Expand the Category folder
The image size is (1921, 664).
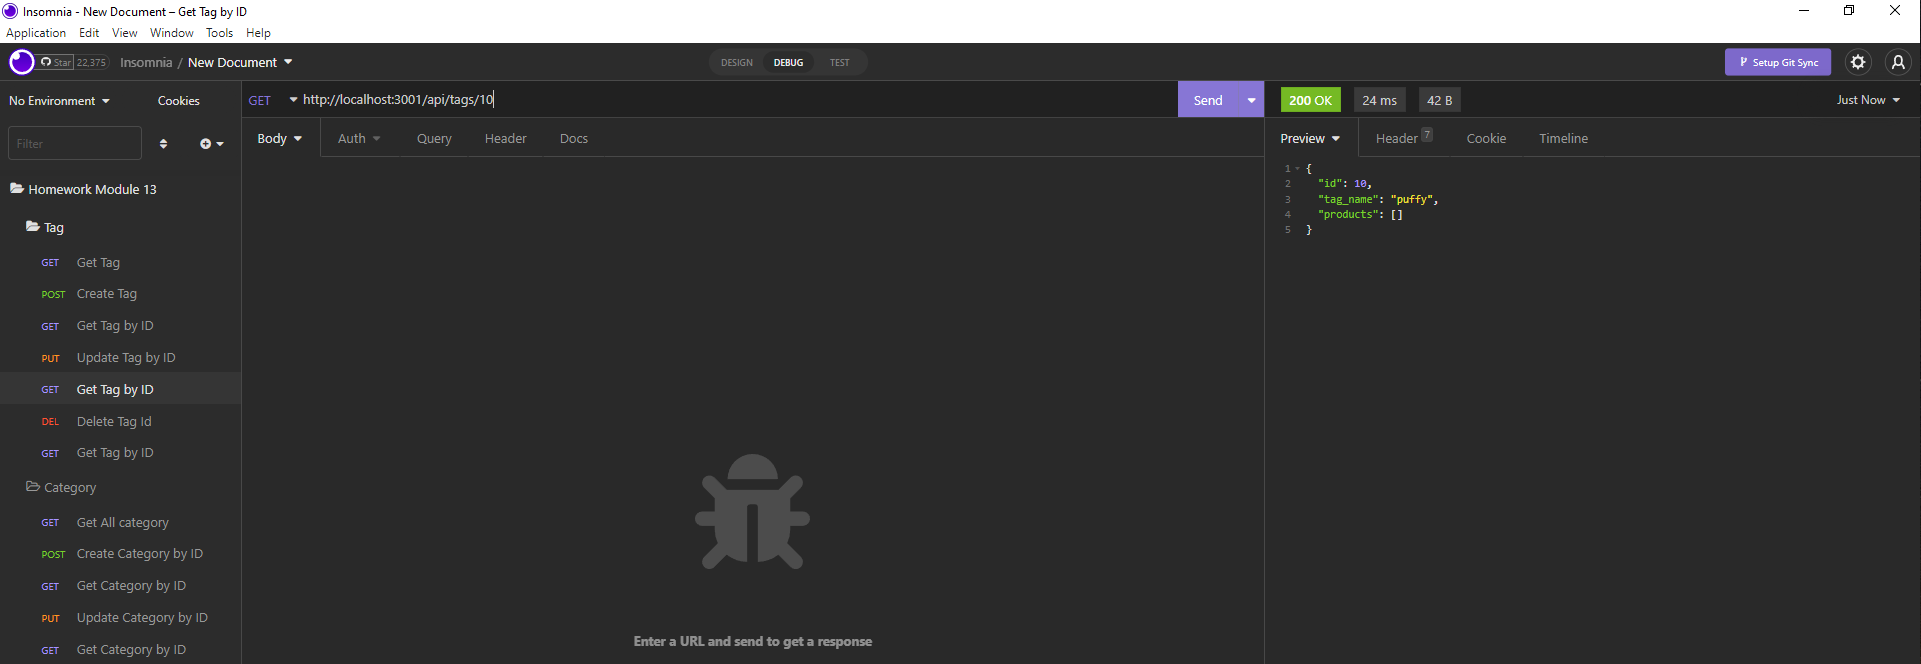pos(62,487)
